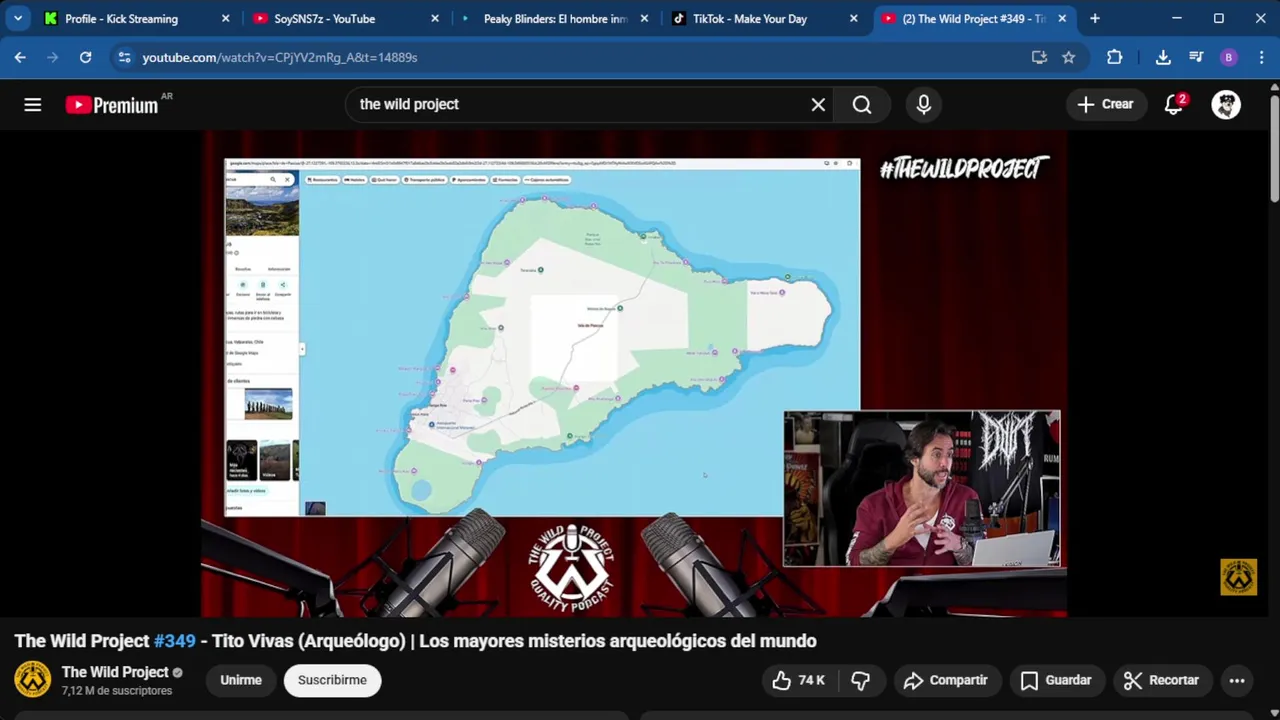Reload the page
The width and height of the screenshot is (1280, 720).
coord(86,57)
